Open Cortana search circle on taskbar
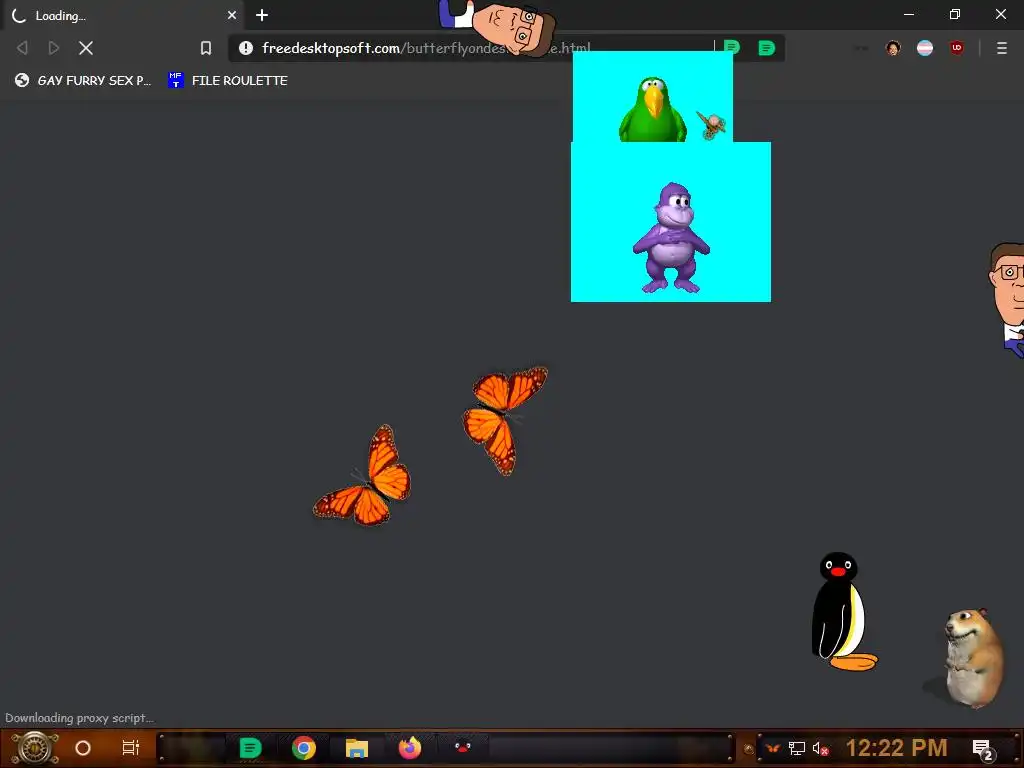1024x768 pixels. pyautogui.click(x=83, y=748)
